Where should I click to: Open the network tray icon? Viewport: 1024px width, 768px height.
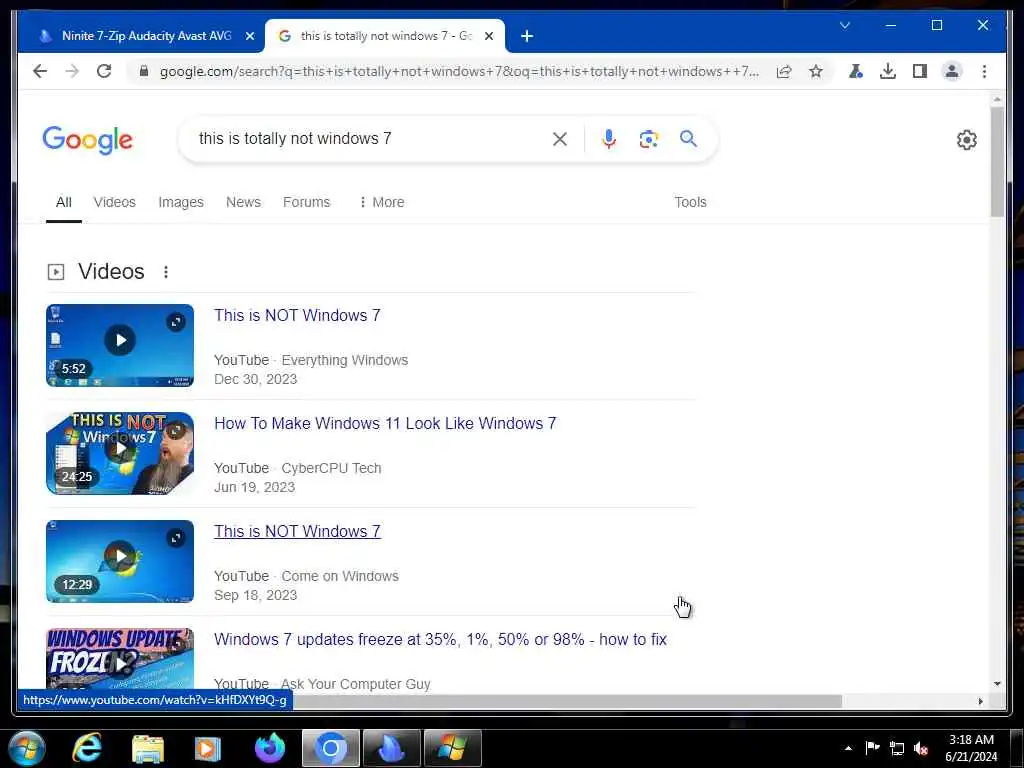coord(897,748)
